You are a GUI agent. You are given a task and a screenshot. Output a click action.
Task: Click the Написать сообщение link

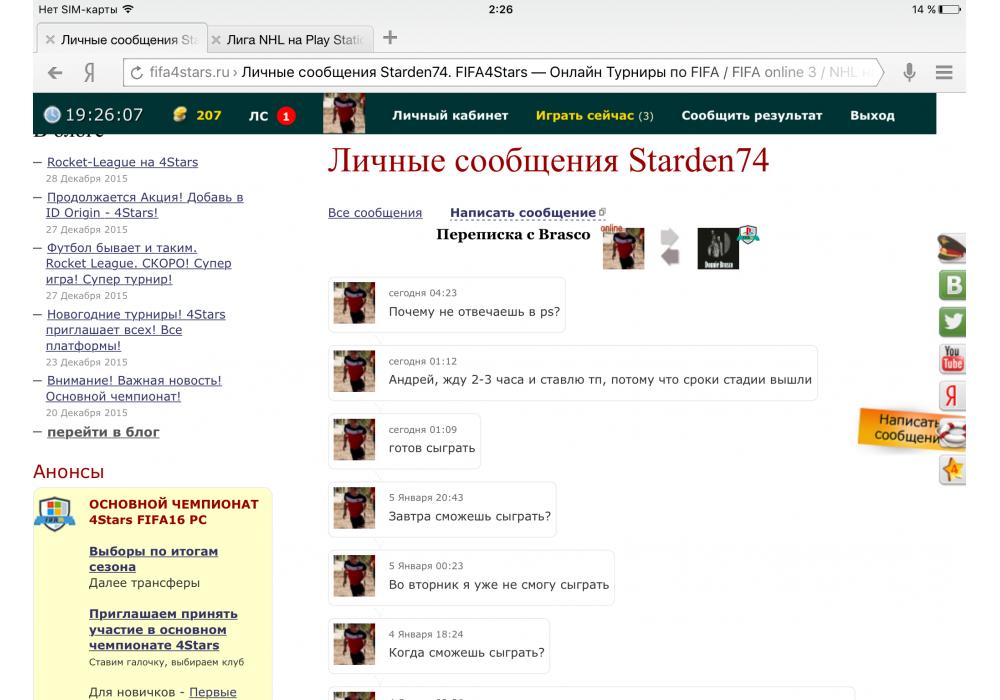pos(523,213)
